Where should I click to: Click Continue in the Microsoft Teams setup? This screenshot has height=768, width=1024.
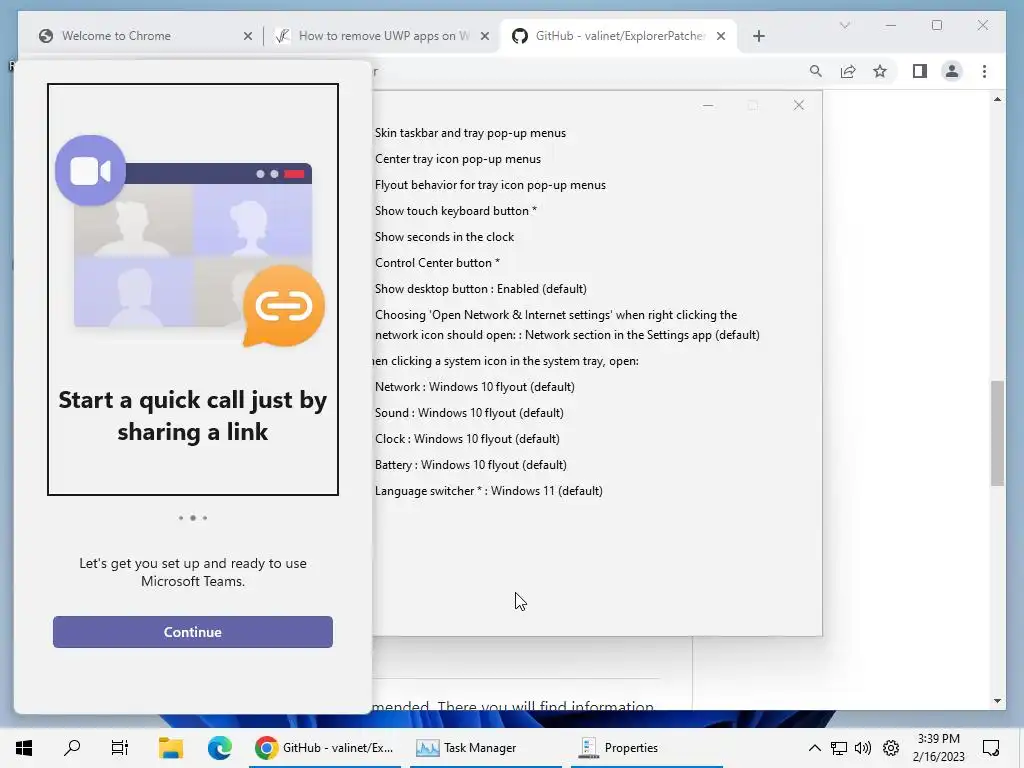[193, 632]
